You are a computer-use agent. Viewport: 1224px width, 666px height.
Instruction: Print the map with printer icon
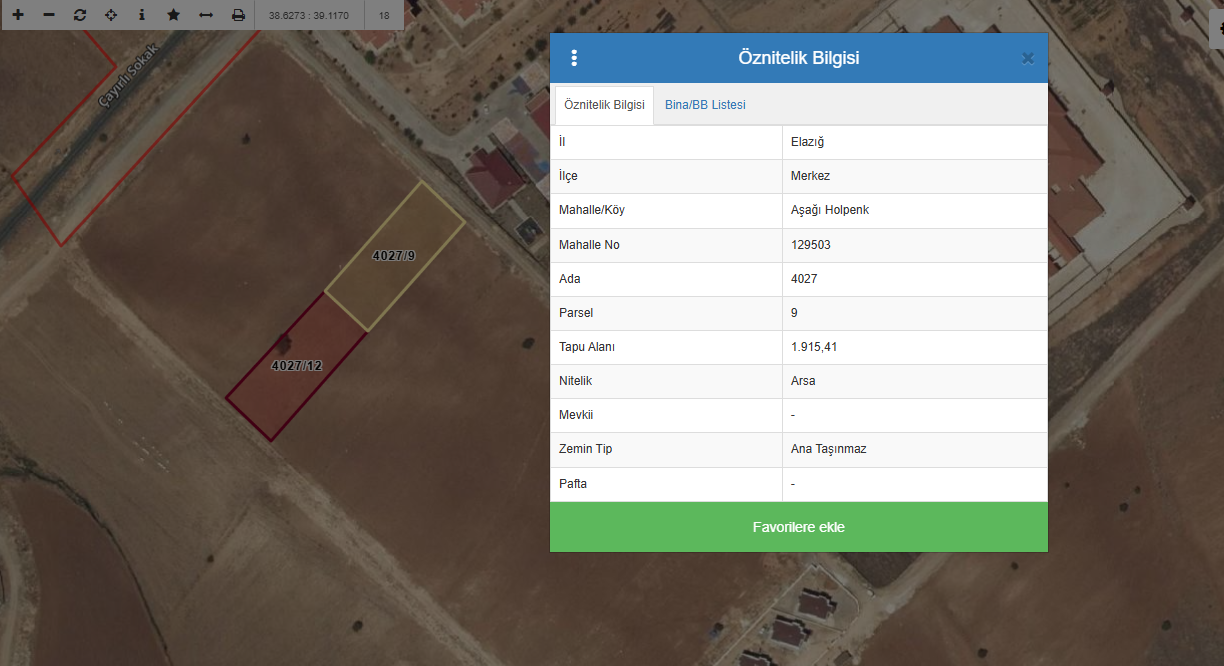click(x=238, y=15)
